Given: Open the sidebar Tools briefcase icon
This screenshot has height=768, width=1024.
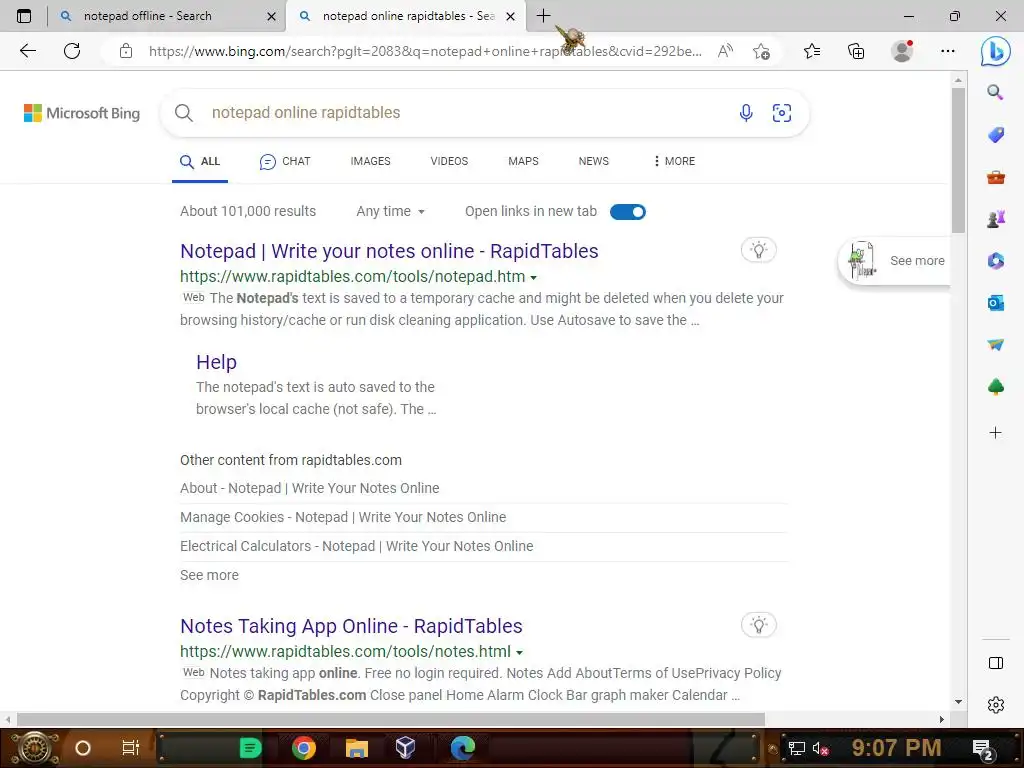Looking at the screenshot, I should click(995, 177).
